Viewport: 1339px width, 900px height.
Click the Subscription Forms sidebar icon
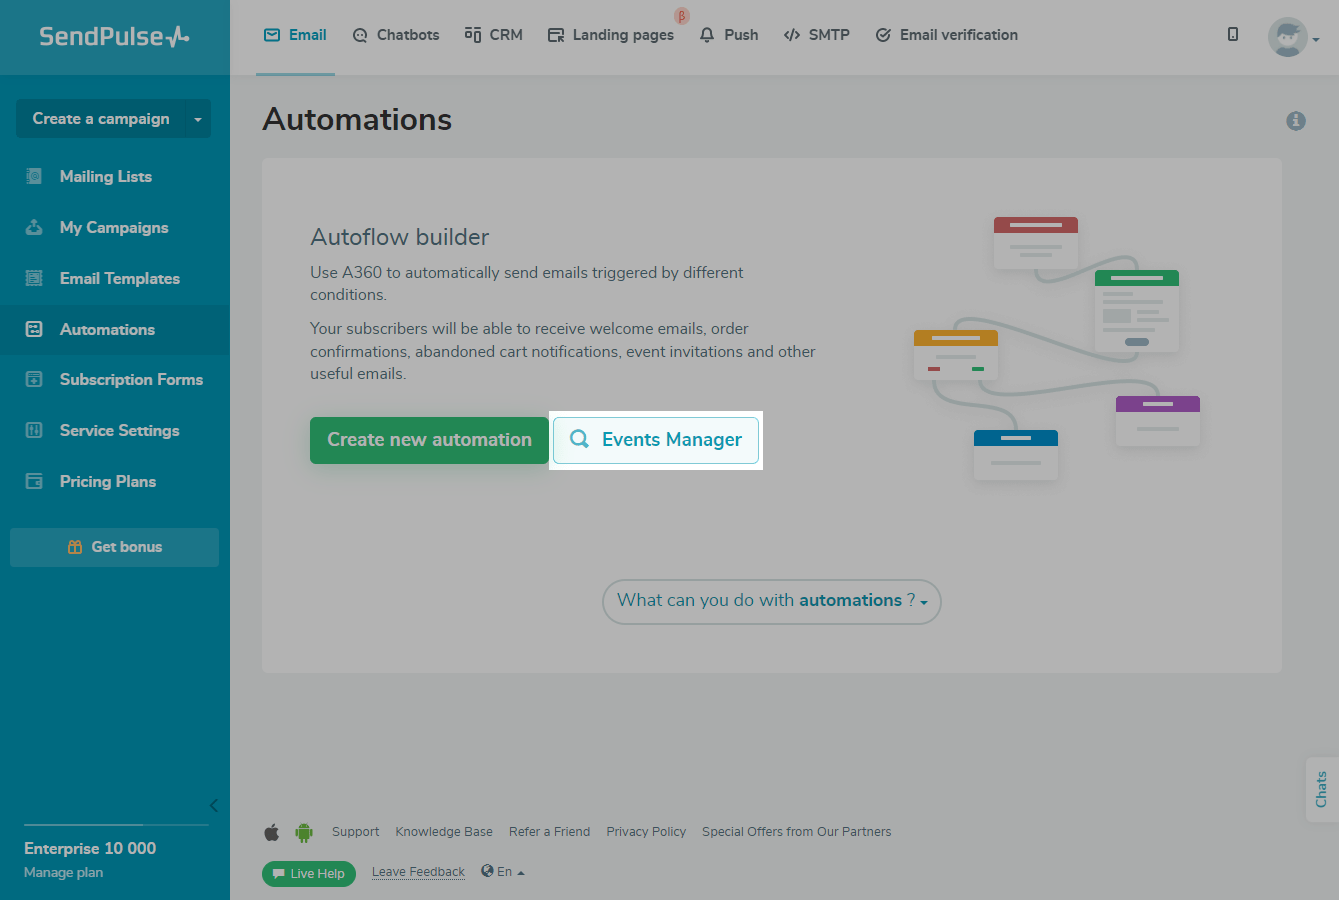(34, 379)
